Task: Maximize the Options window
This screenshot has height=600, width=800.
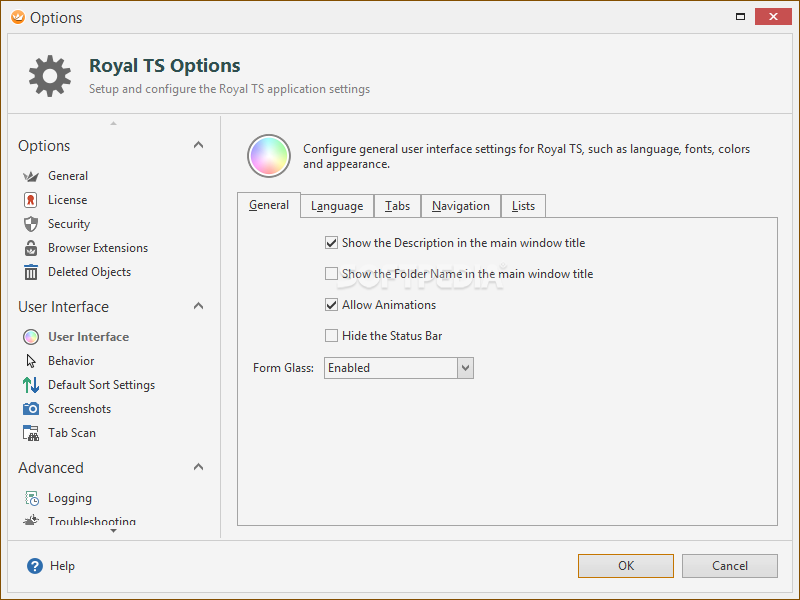Action: point(740,17)
